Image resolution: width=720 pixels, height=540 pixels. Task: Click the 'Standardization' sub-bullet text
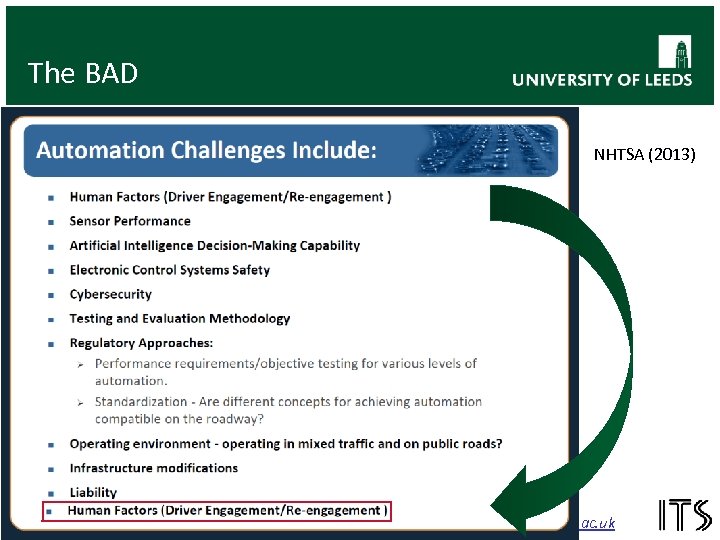tap(288, 410)
